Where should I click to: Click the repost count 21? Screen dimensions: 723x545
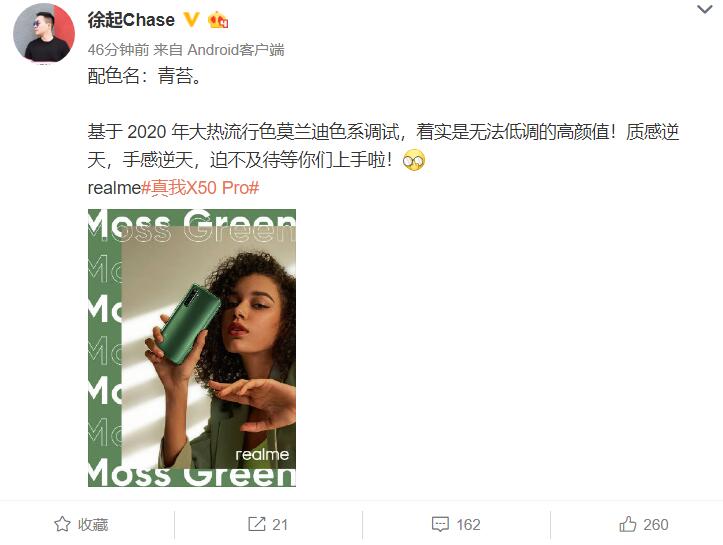280,525
